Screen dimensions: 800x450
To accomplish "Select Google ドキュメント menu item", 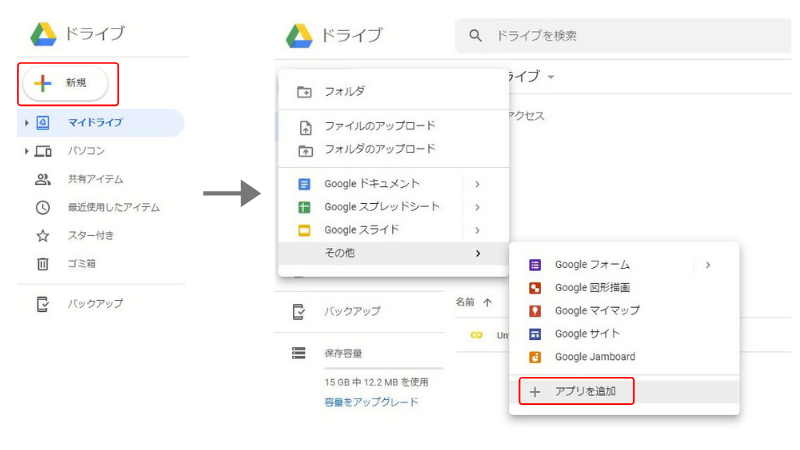I will 393,184.
